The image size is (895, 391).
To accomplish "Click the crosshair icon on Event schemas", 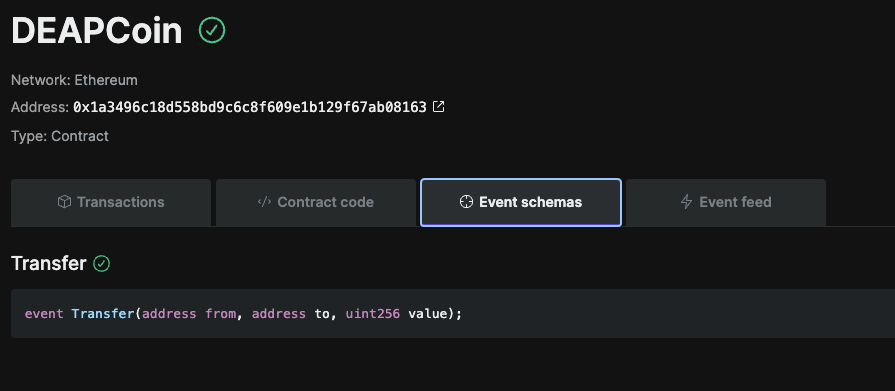I will click(x=466, y=201).
